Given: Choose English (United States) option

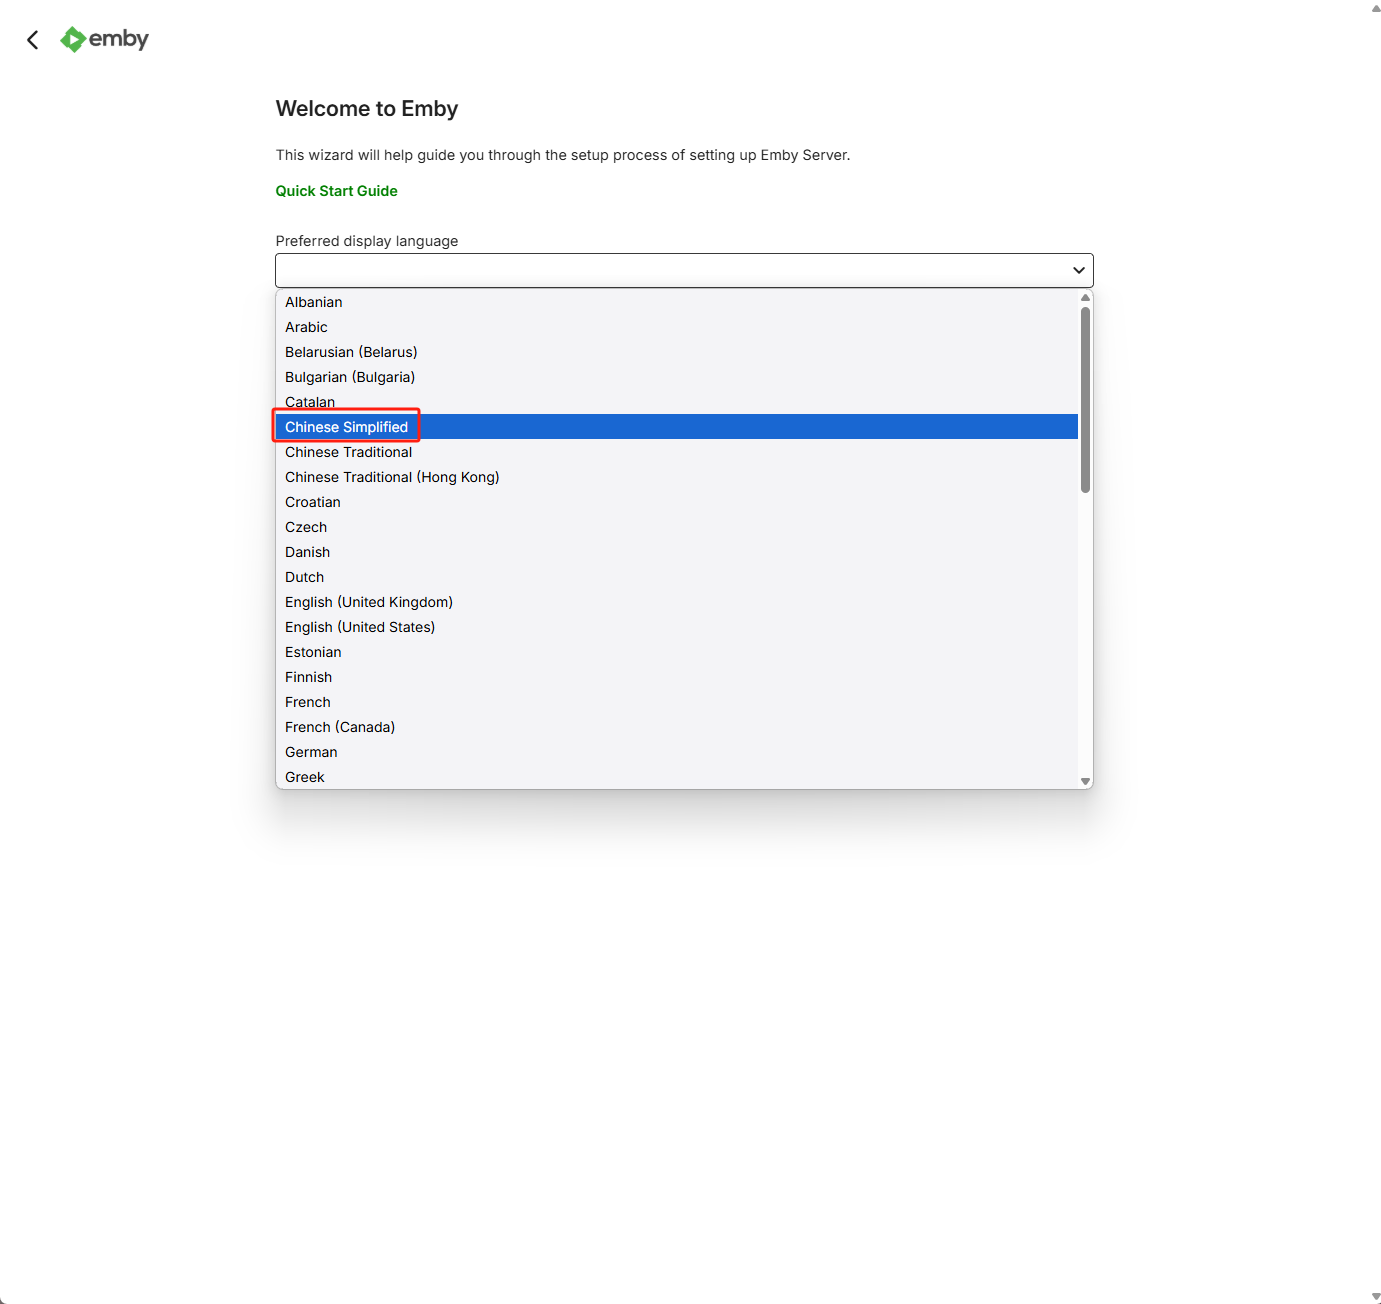Looking at the screenshot, I should click(x=360, y=627).
